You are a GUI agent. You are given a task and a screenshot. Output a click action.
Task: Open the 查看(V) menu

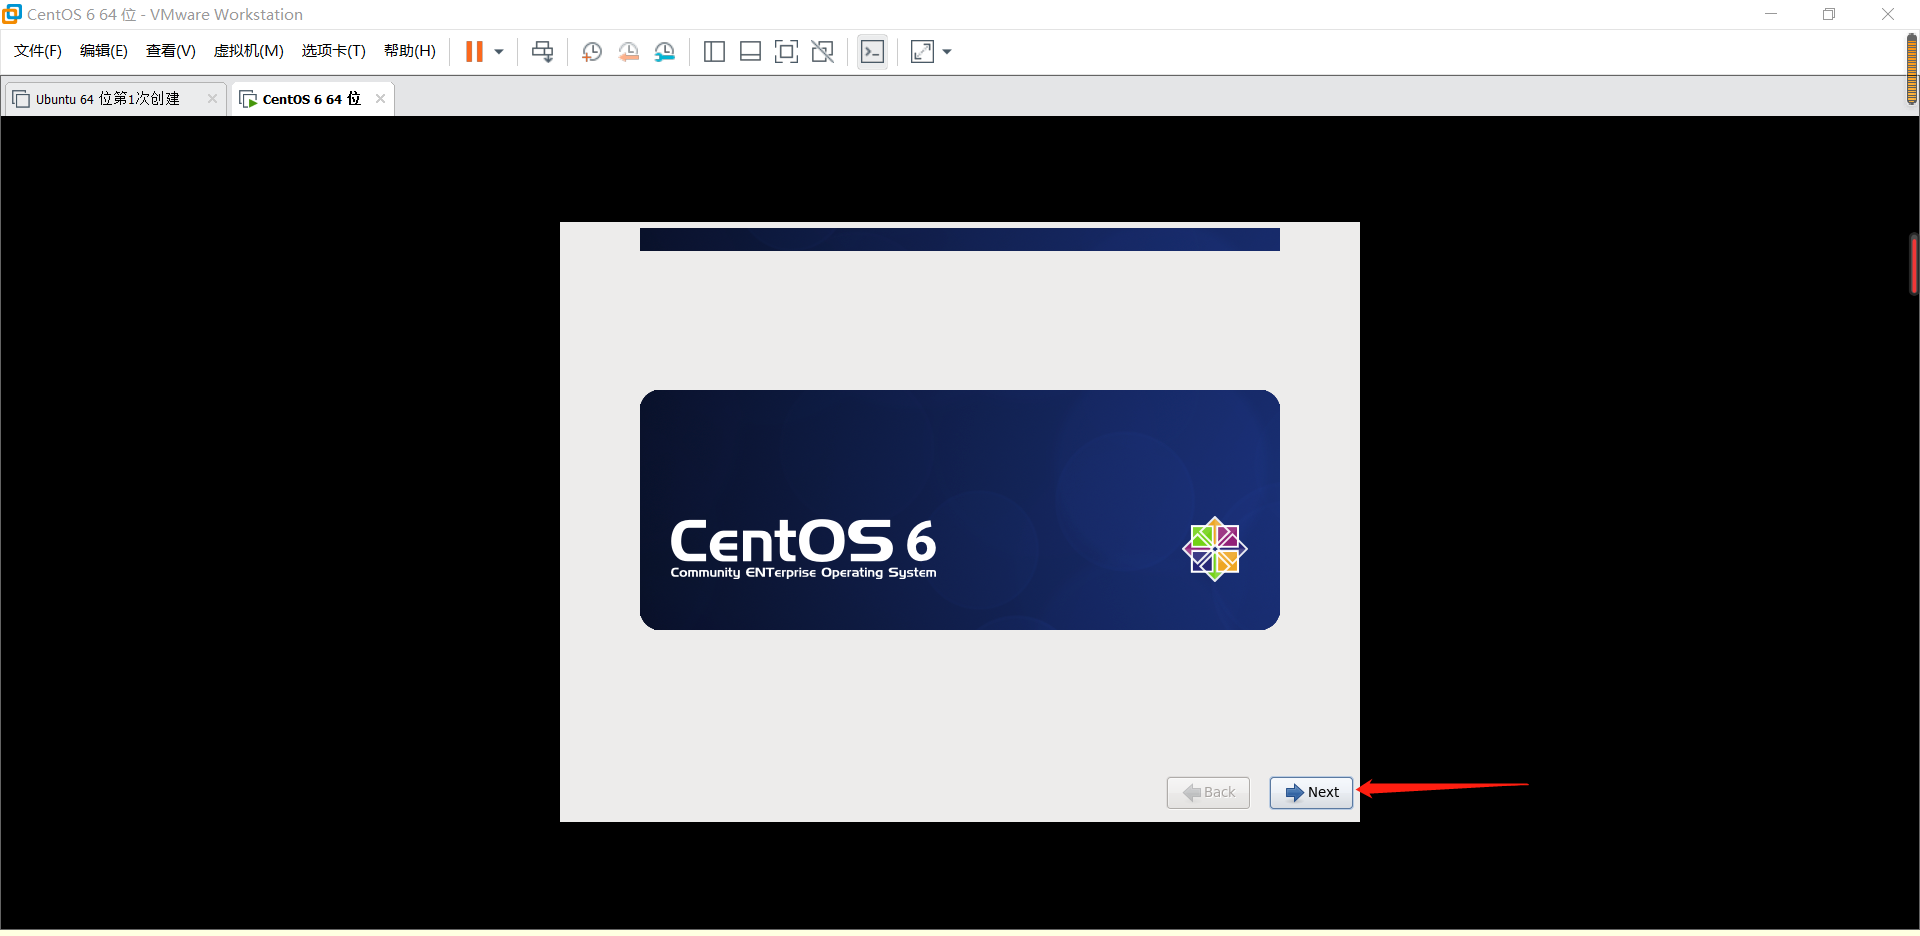pyautogui.click(x=171, y=51)
